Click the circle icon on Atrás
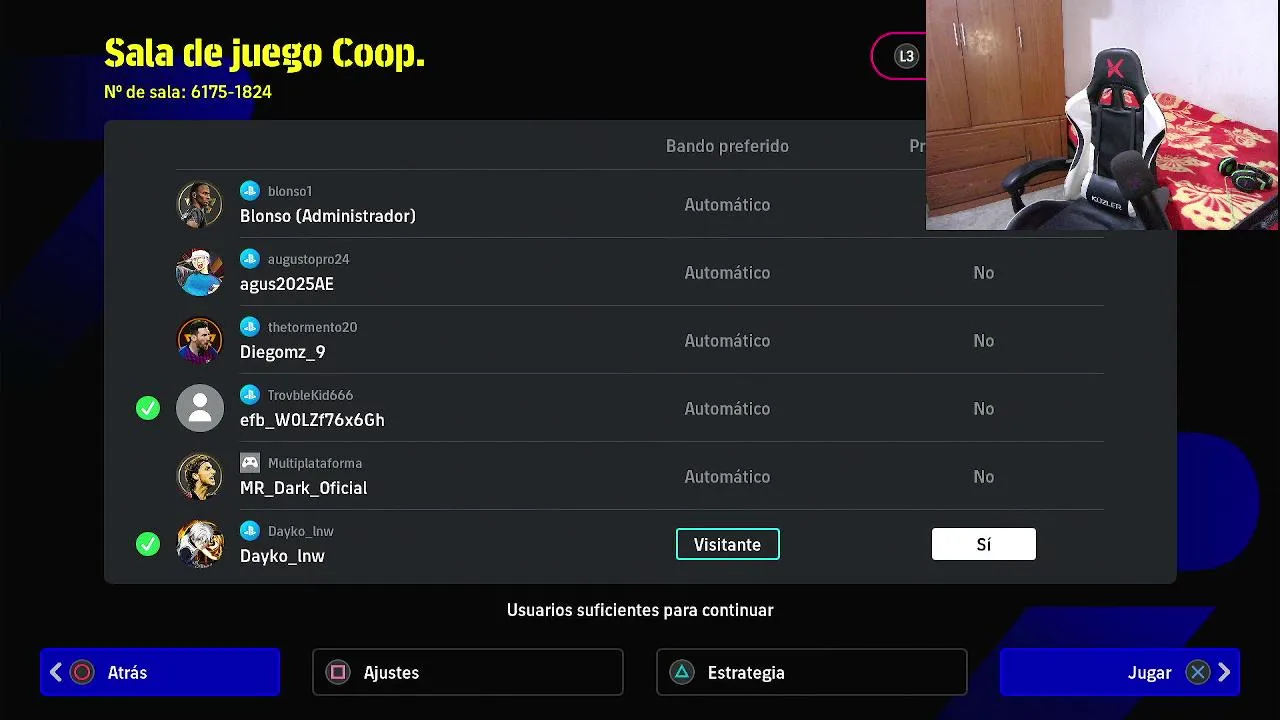 [x=82, y=673]
